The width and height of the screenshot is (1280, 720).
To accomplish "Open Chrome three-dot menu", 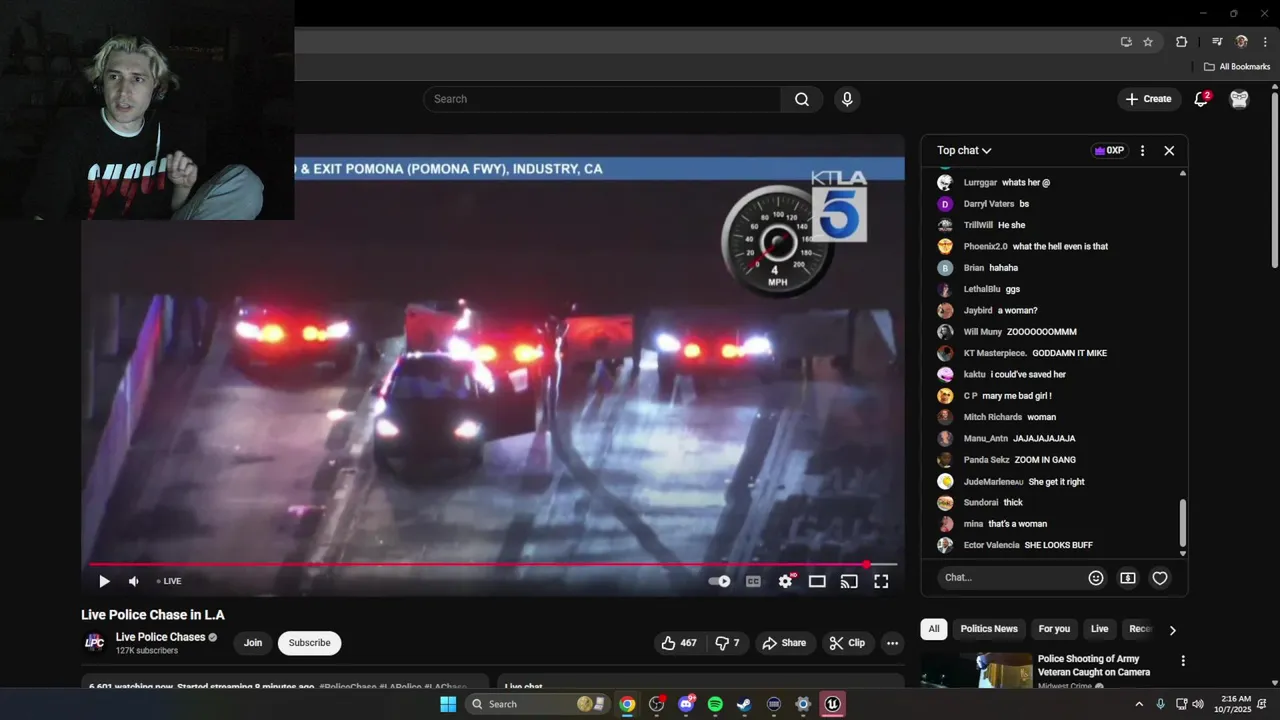I will point(1265,42).
